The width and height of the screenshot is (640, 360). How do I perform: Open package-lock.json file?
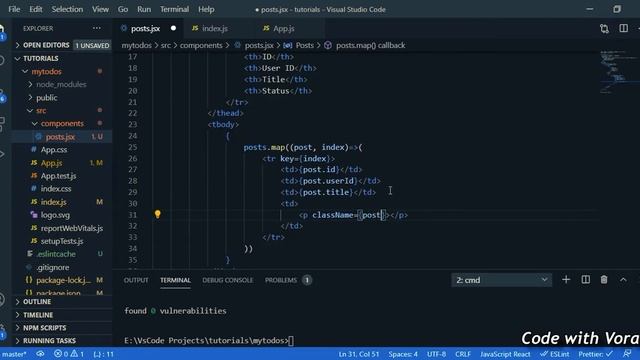pyautogui.click(x=63, y=280)
